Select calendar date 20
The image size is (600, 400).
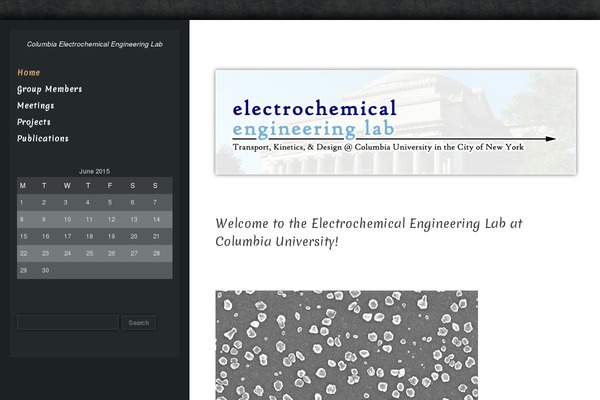[134, 237]
